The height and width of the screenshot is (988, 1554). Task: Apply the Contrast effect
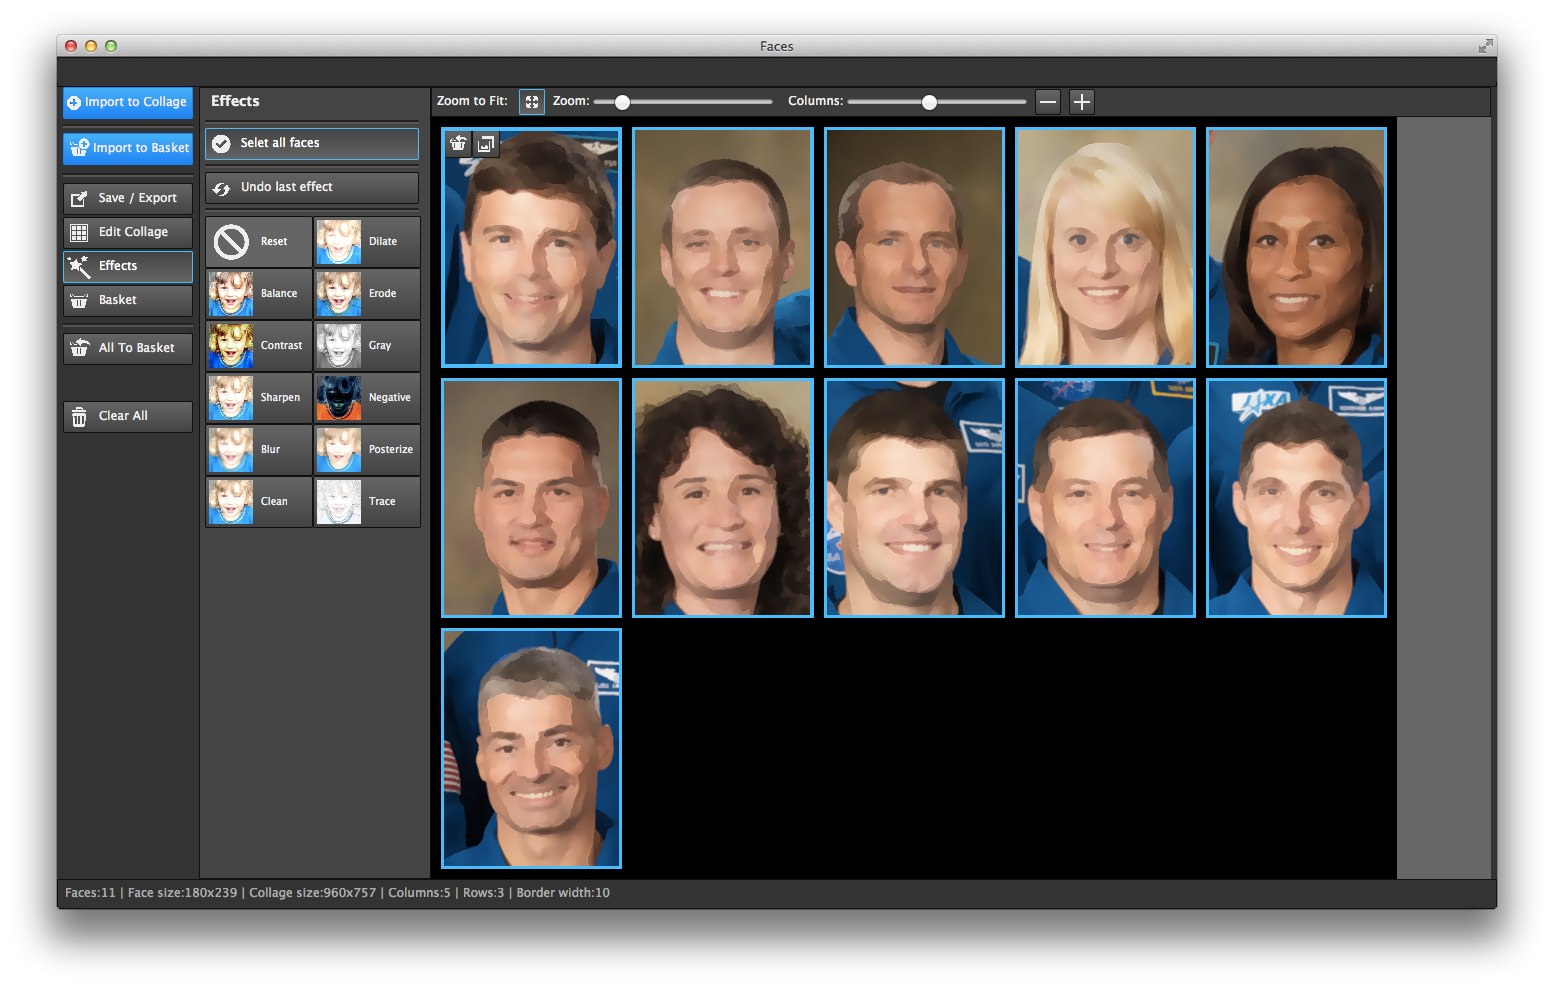click(259, 346)
